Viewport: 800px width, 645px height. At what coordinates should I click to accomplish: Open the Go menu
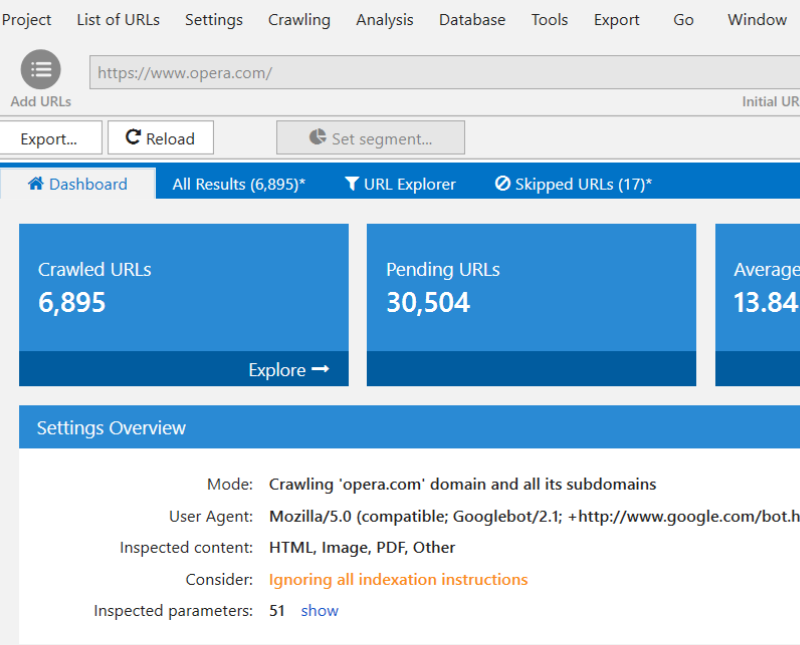[x=683, y=20]
